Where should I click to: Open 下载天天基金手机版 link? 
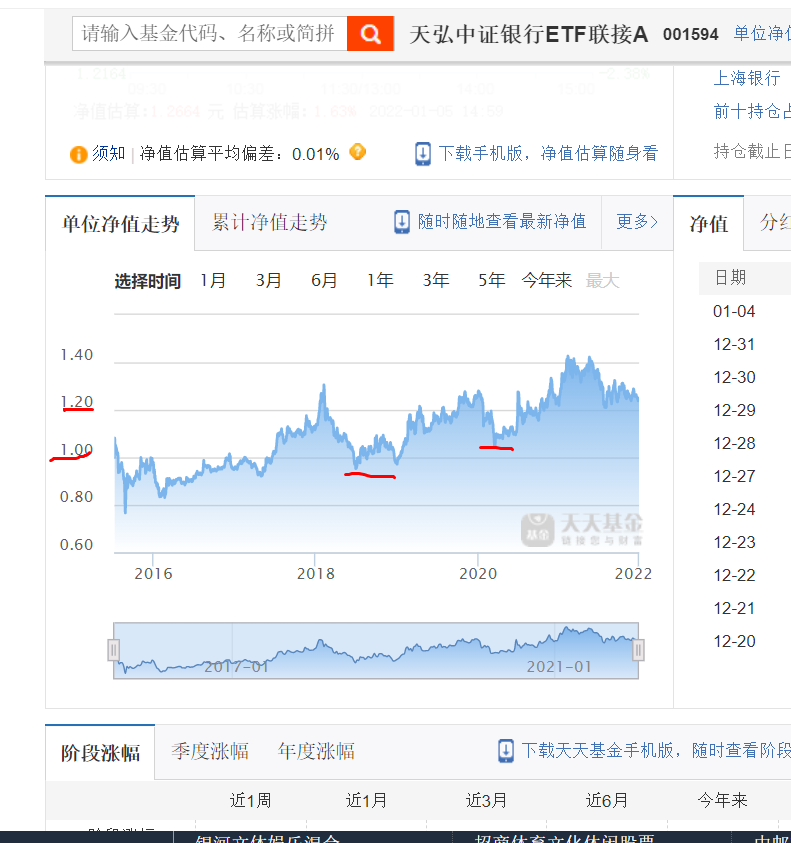point(656,751)
